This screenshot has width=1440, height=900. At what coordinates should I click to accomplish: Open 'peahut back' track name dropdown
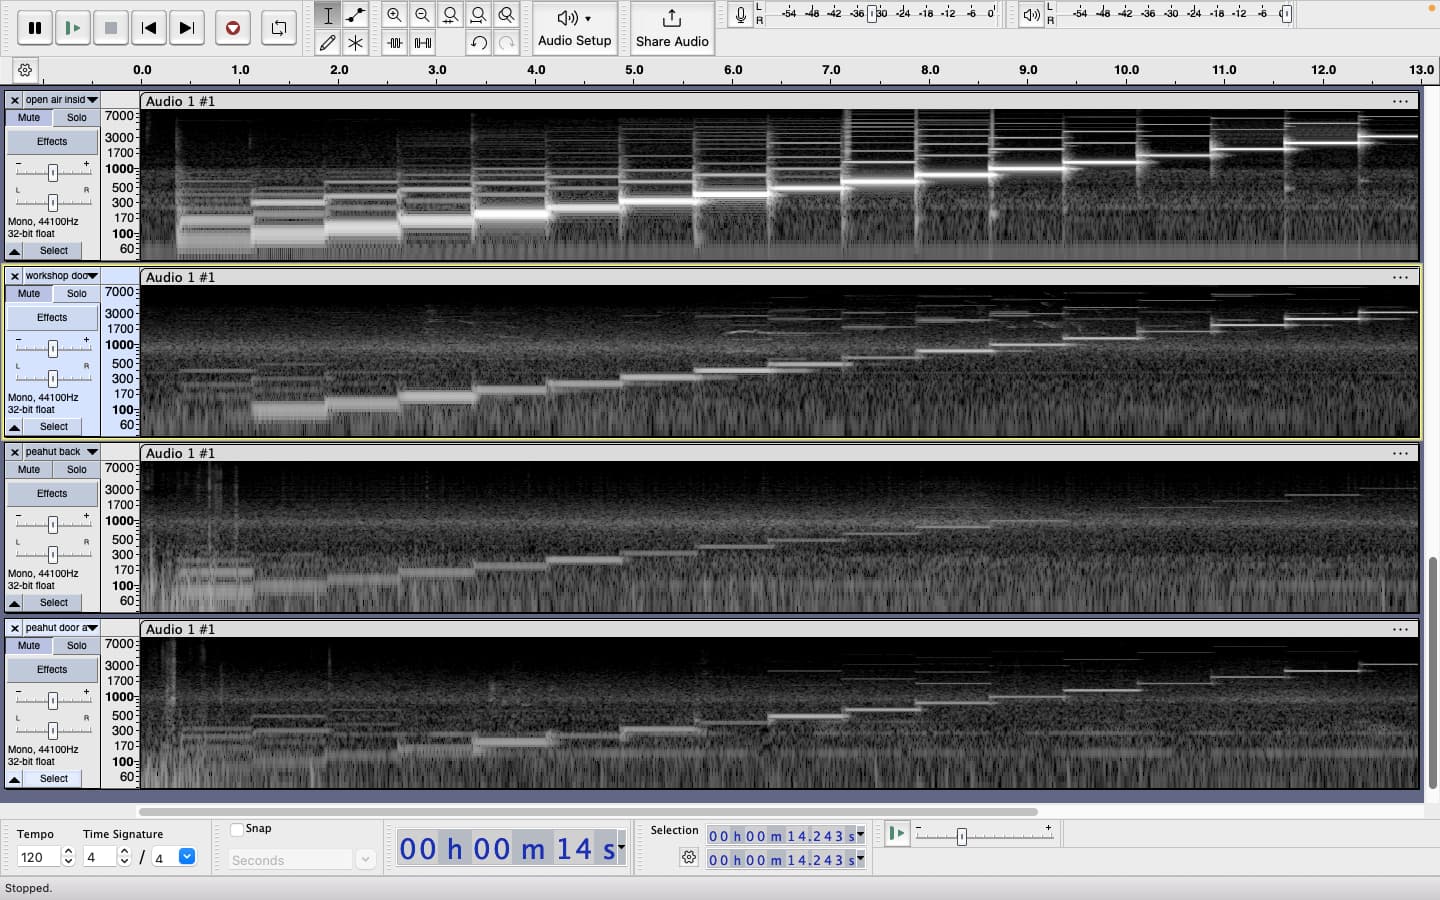[x=62, y=452]
